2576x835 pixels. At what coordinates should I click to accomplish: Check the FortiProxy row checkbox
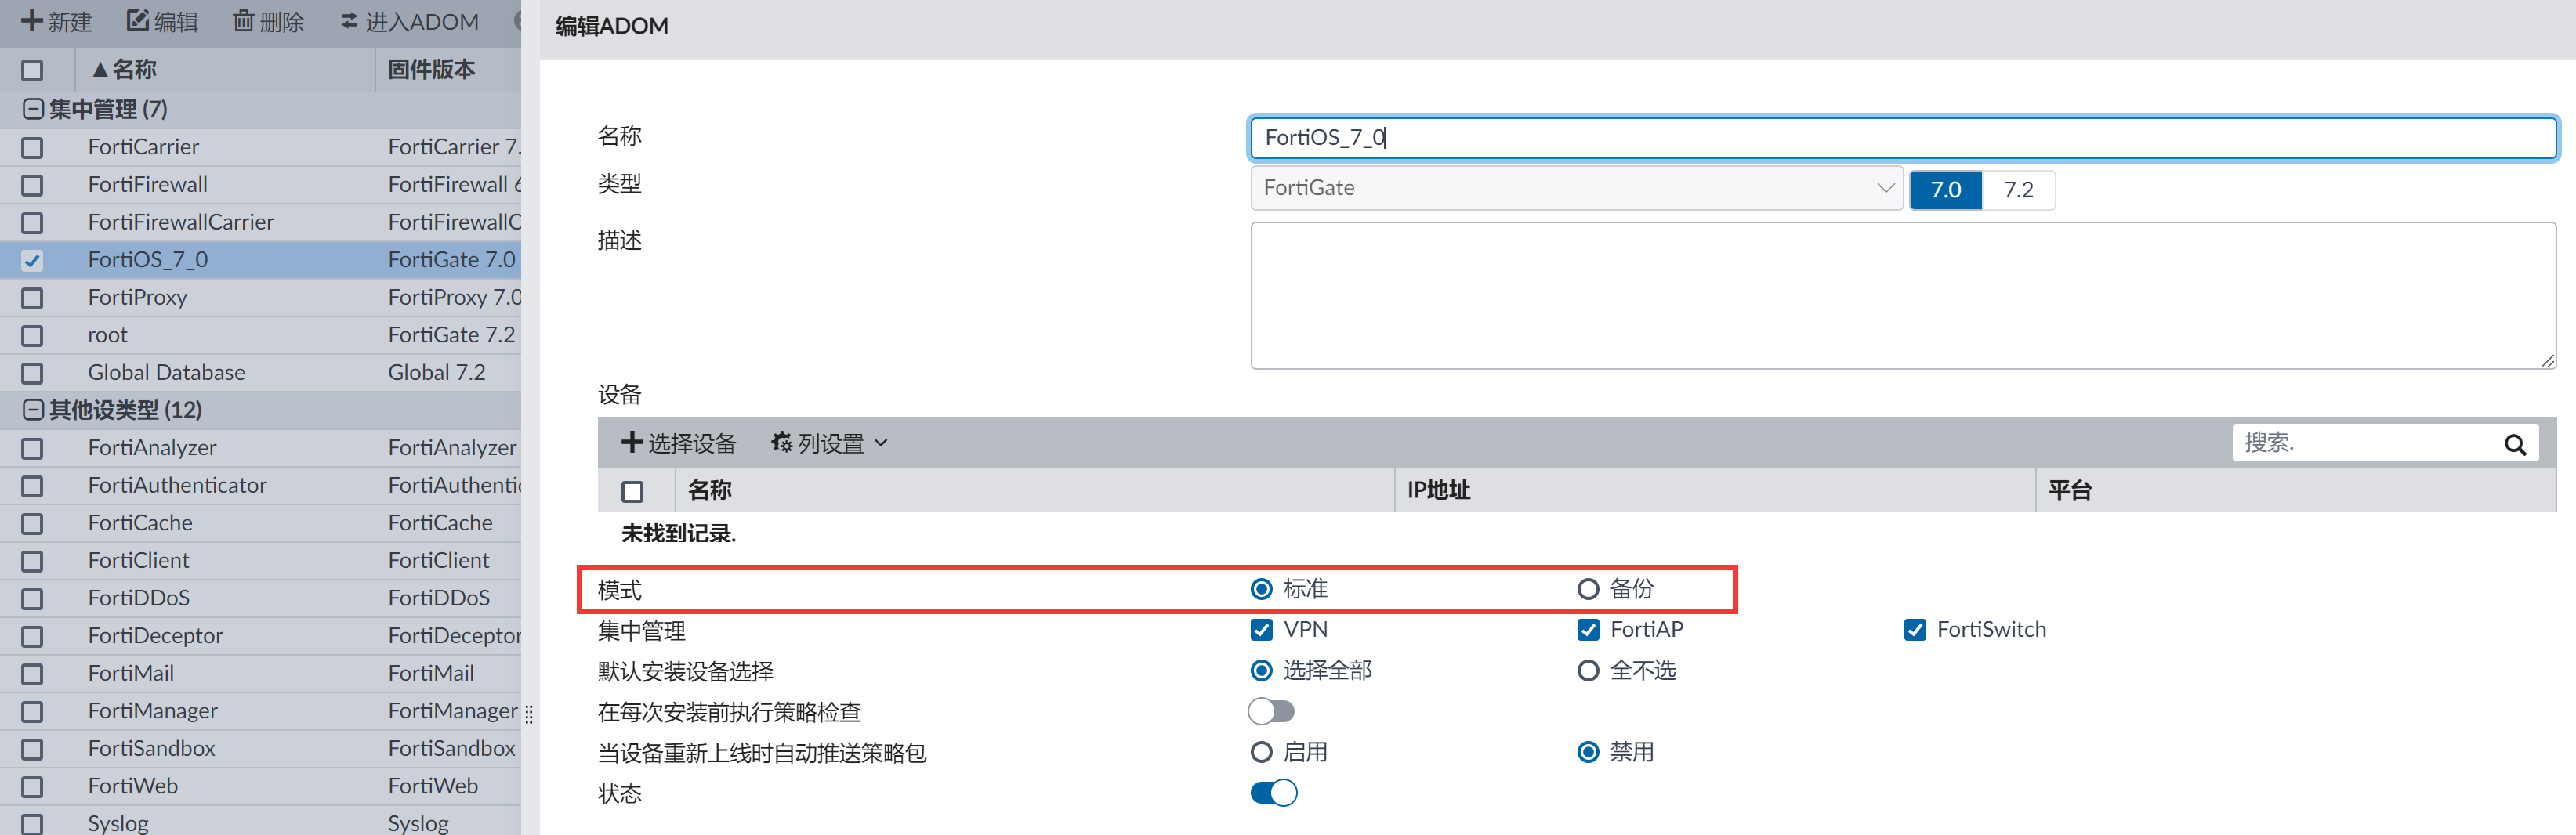click(33, 298)
